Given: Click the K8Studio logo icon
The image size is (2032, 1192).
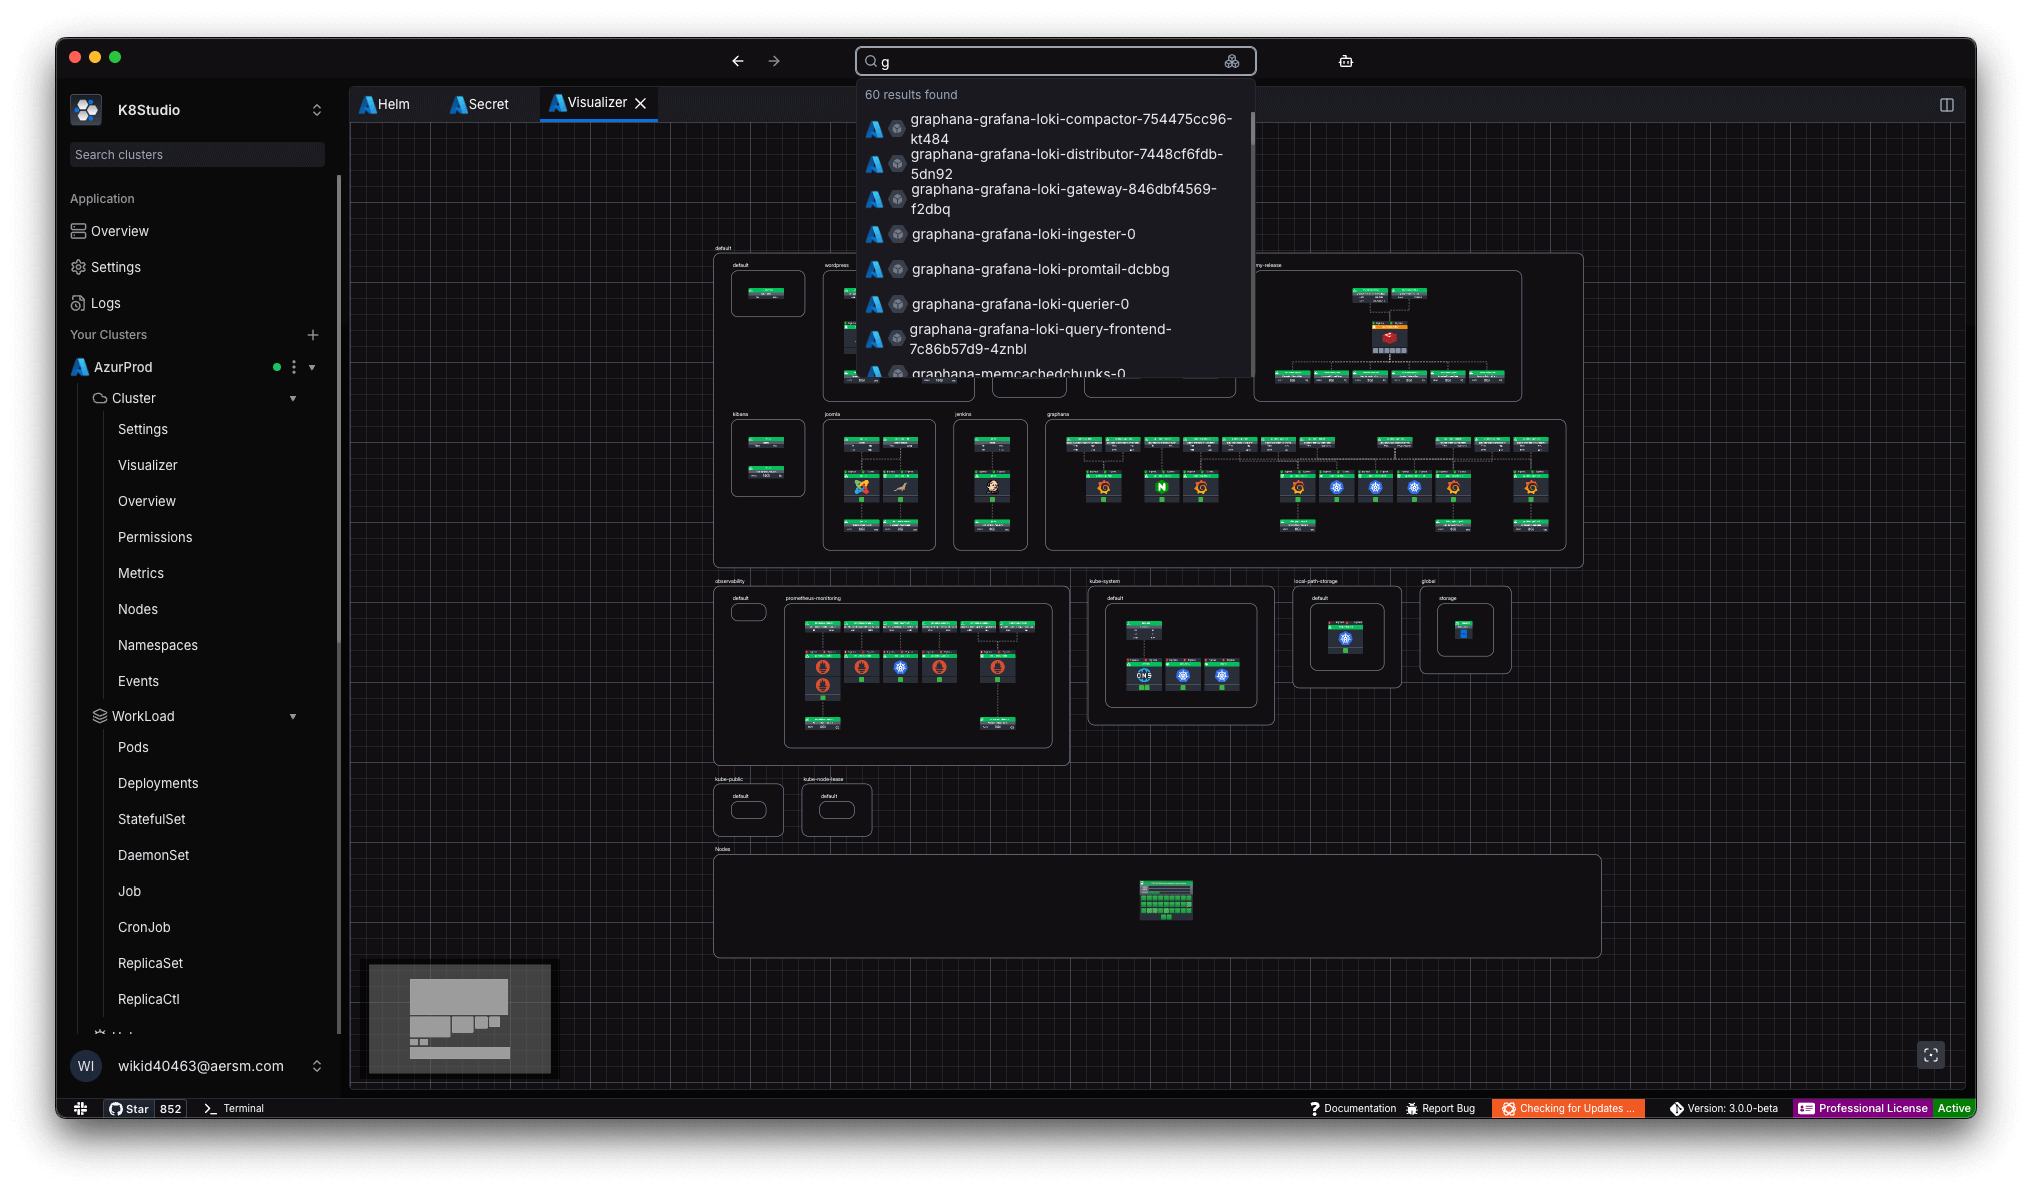Looking at the screenshot, I should [86, 110].
